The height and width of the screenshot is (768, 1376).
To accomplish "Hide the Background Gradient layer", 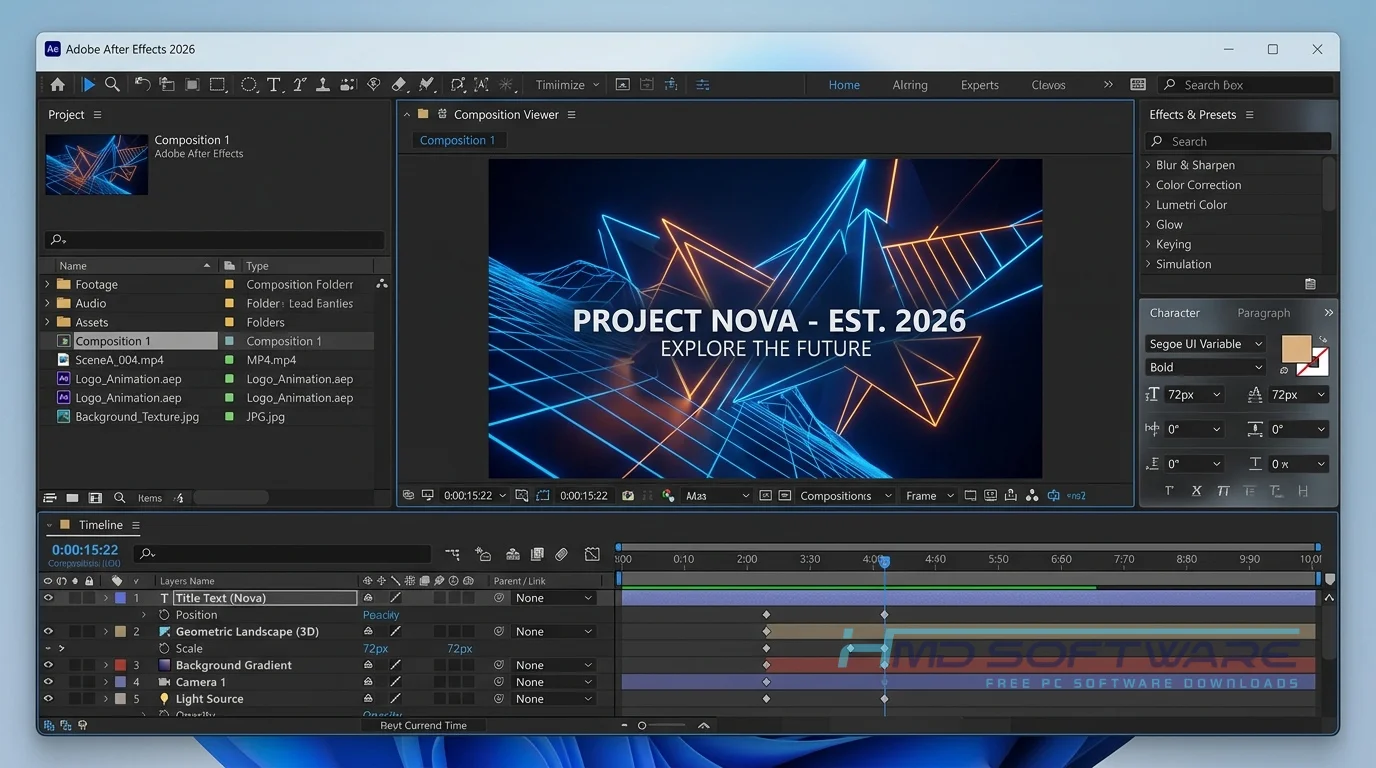I will 48,665.
